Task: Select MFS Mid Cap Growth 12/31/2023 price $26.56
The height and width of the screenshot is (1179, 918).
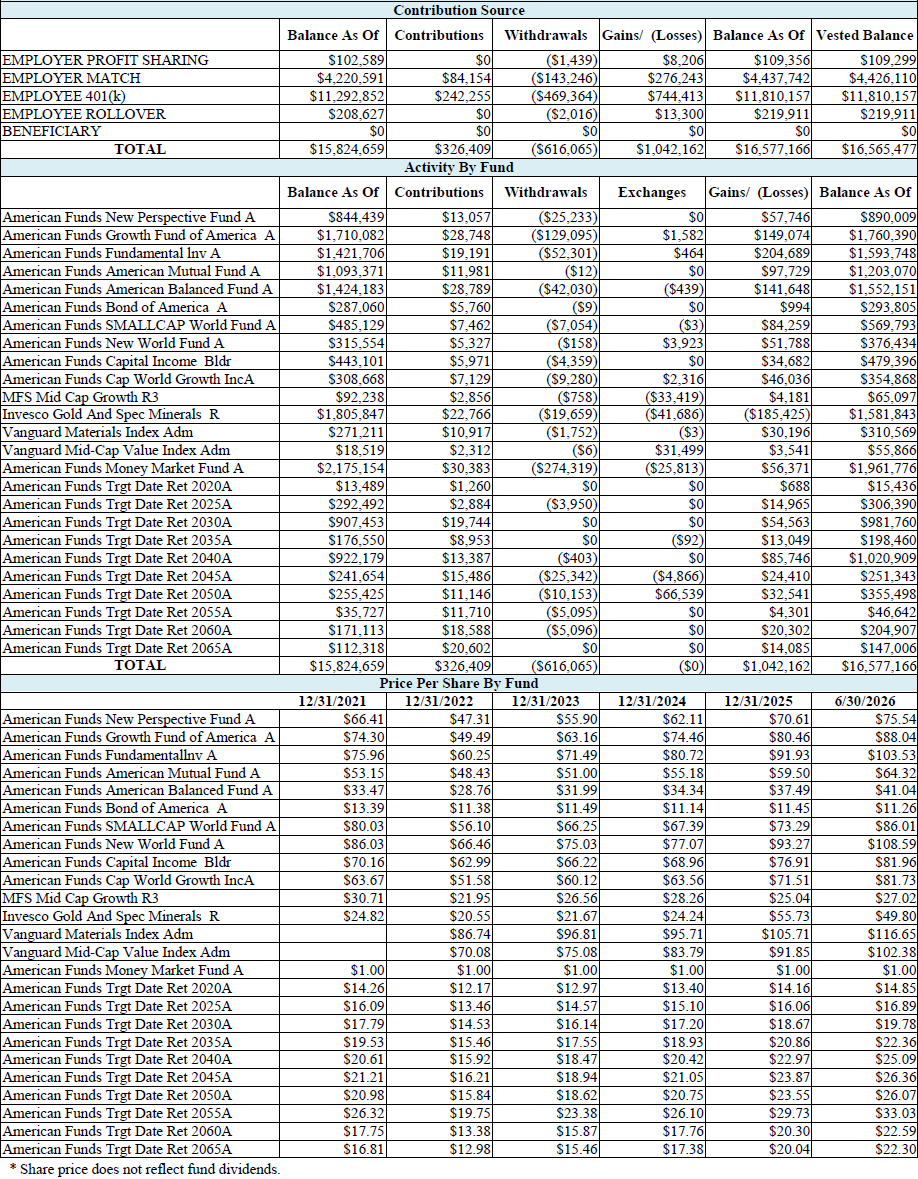Action: click(x=577, y=899)
